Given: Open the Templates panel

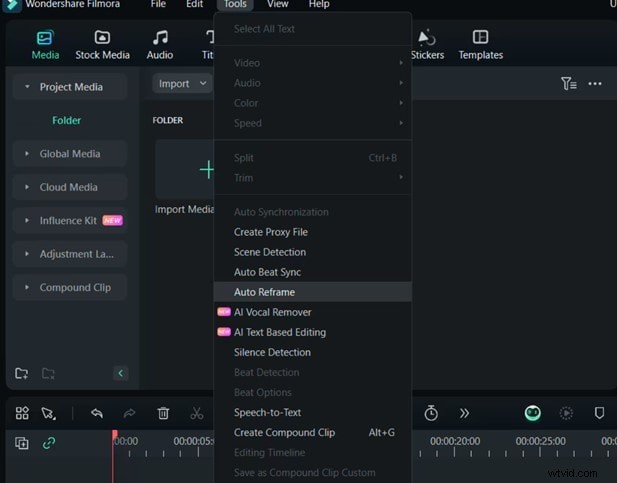Looking at the screenshot, I should tap(480, 44).
